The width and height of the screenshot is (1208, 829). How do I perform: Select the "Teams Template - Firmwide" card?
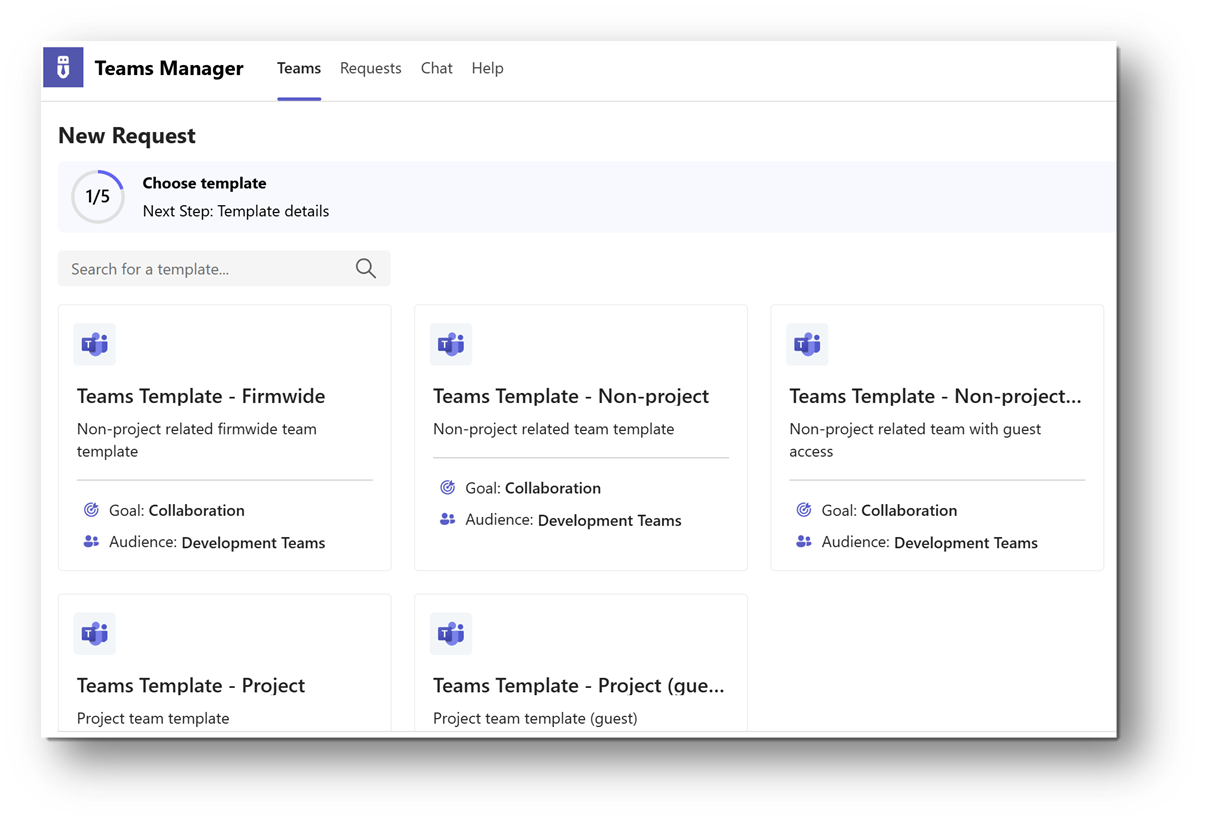point(224,437)
